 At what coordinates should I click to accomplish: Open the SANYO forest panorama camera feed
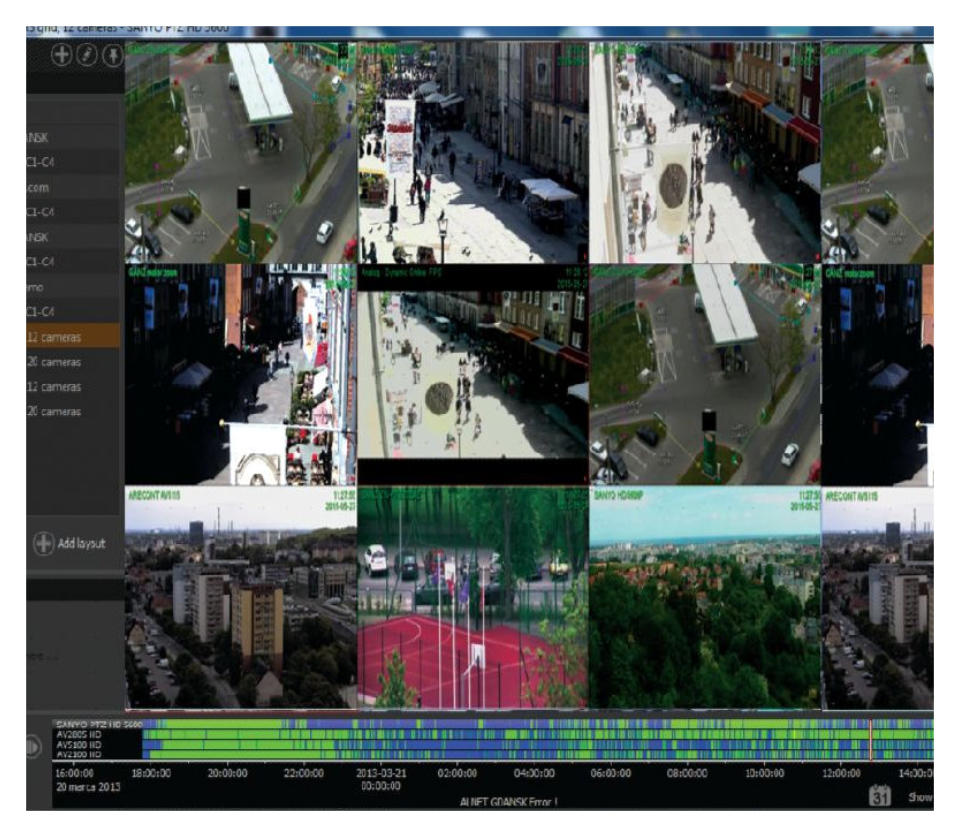(704, 596)
